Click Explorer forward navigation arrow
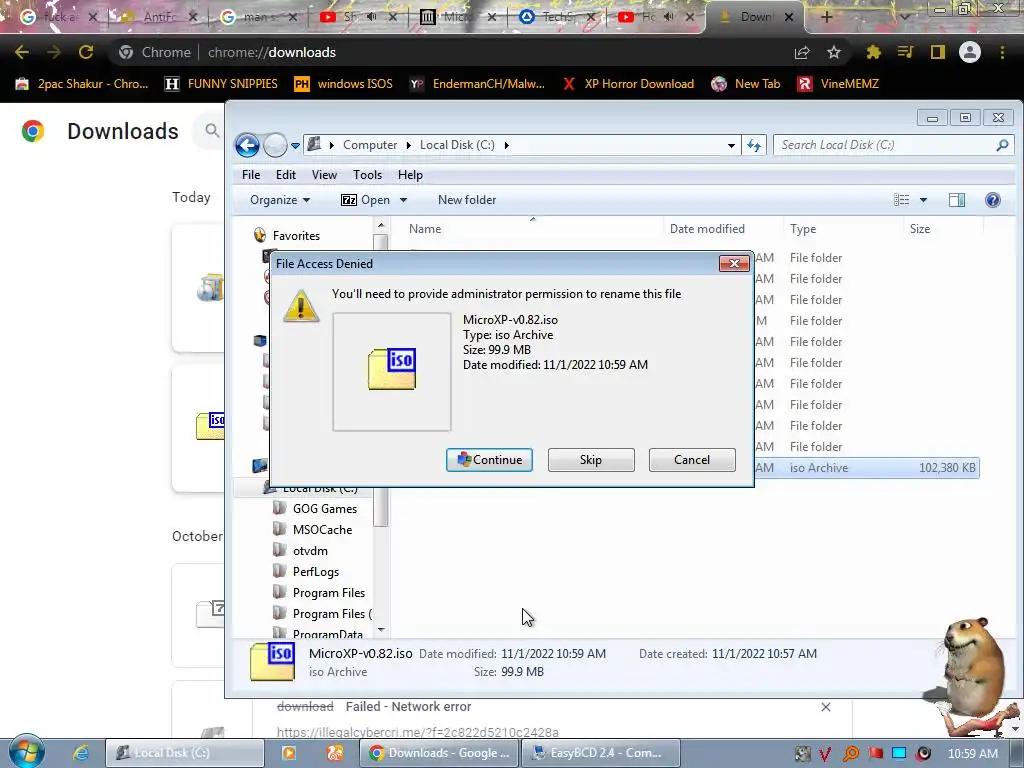Image resolution: width=1024 pixels, height=768 pixels. click(x=275, y=145)
